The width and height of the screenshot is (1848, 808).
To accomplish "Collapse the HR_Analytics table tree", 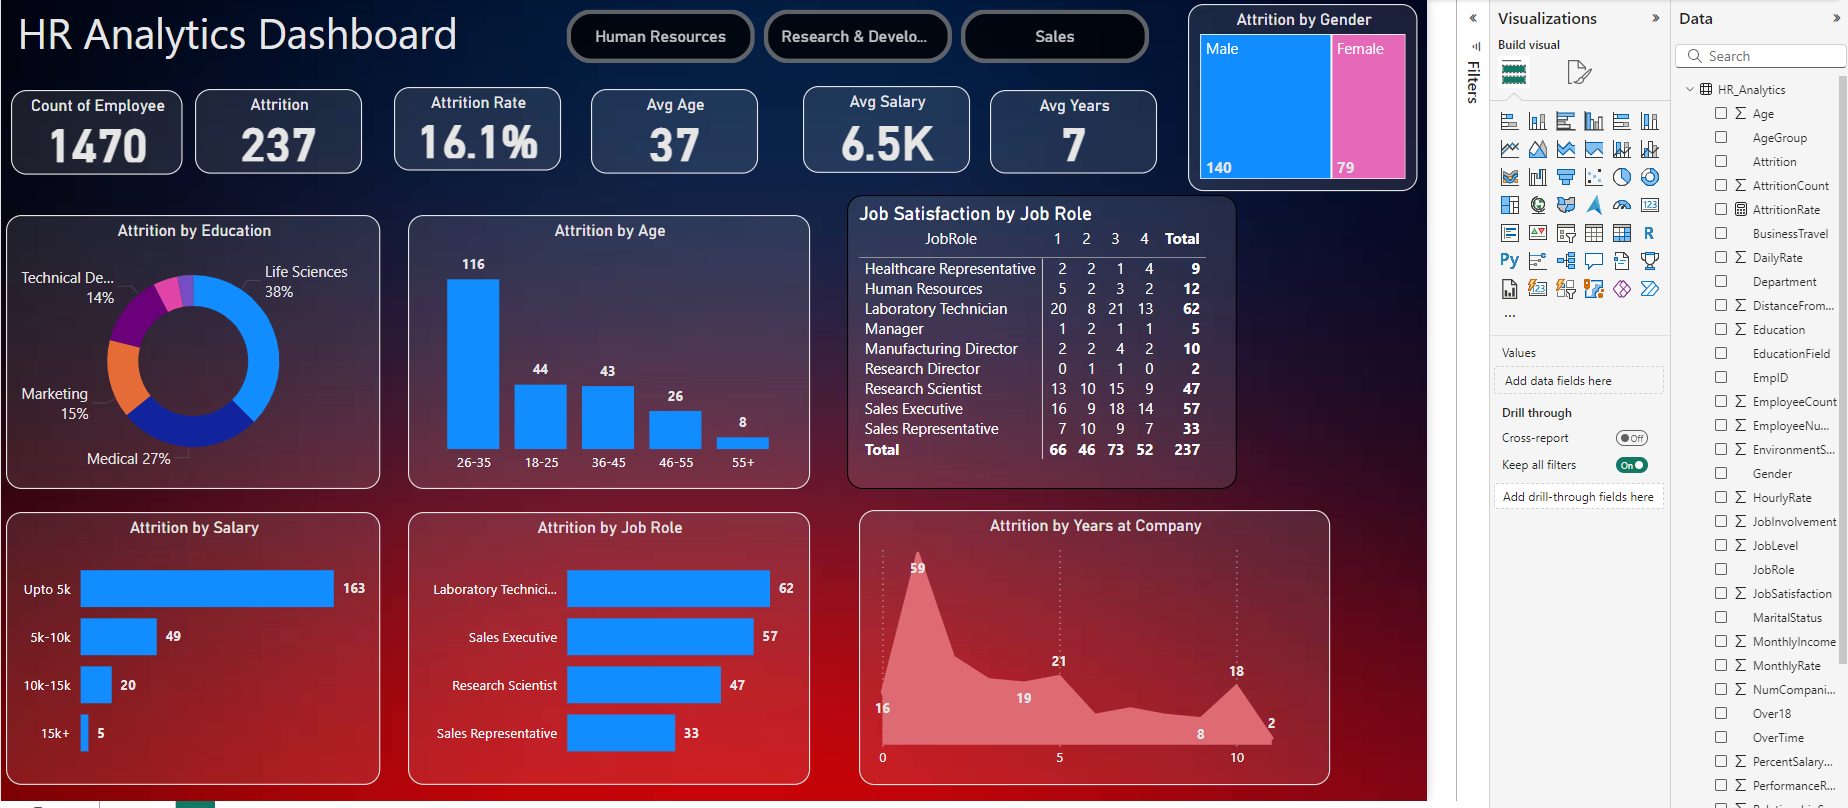I will pyautogui.click(x=1690, y=89).
